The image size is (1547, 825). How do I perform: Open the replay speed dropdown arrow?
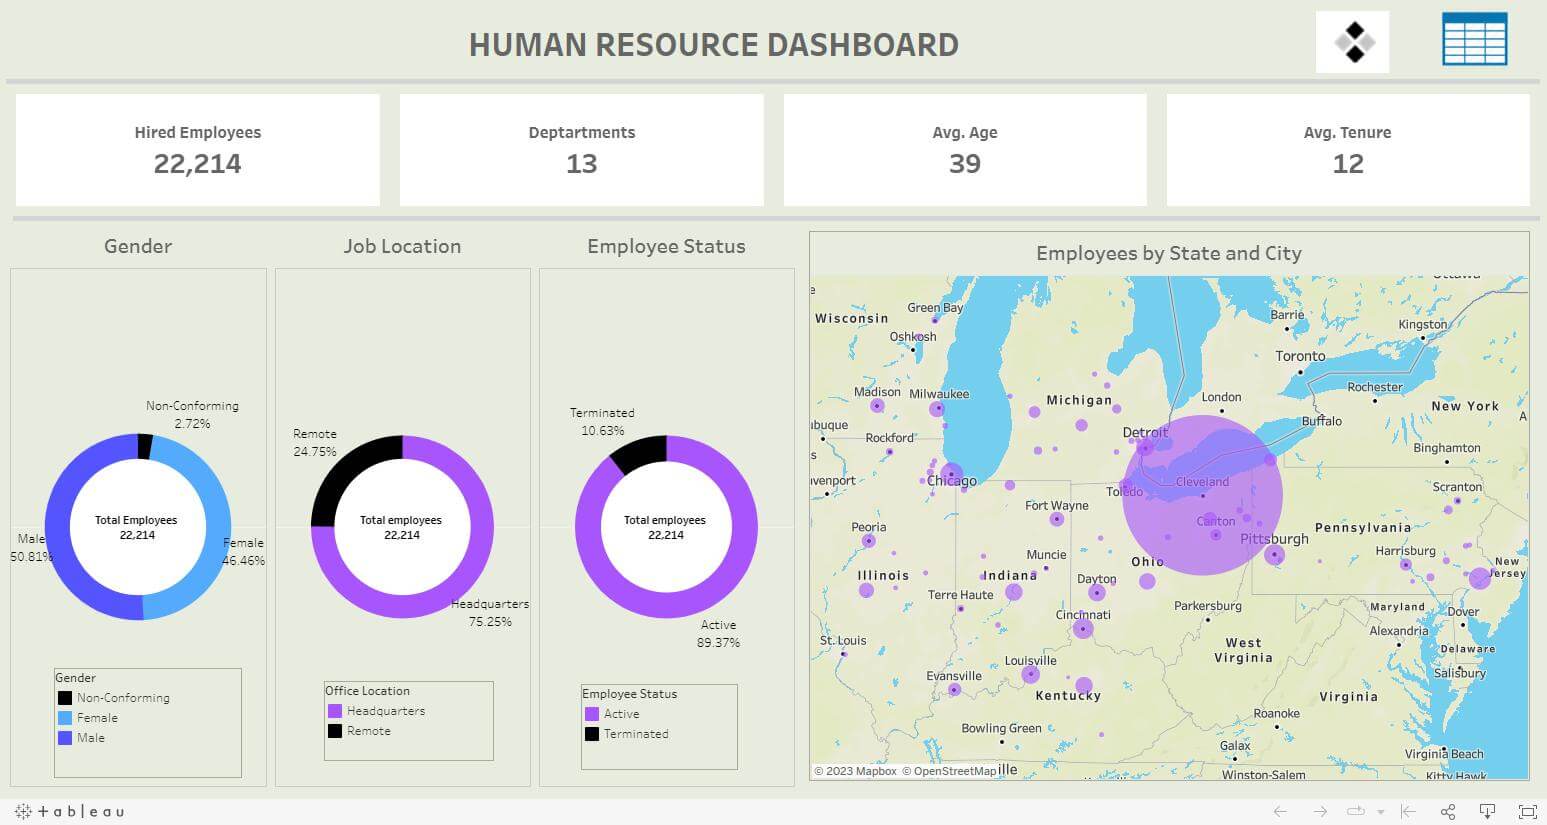click(1381, 812)
